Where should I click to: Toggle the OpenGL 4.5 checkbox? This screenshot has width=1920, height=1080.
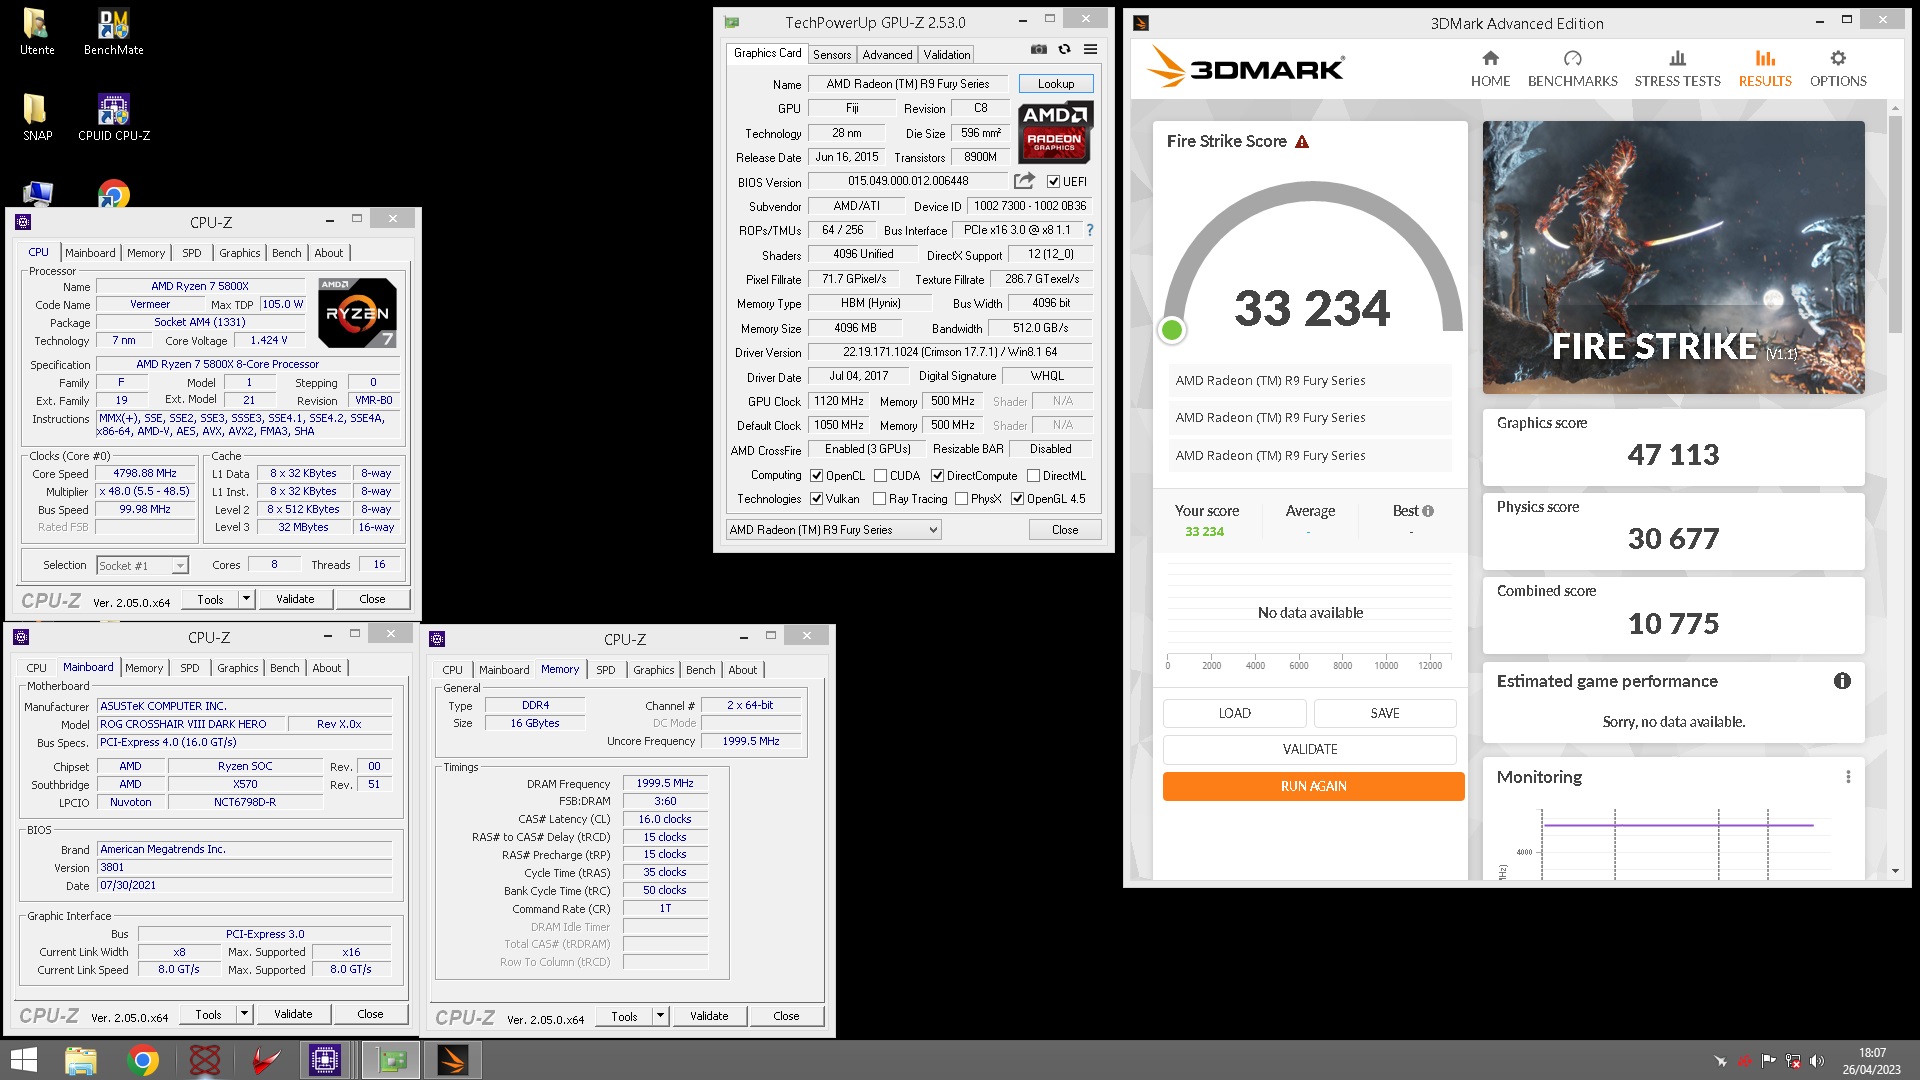[1018, 499]
